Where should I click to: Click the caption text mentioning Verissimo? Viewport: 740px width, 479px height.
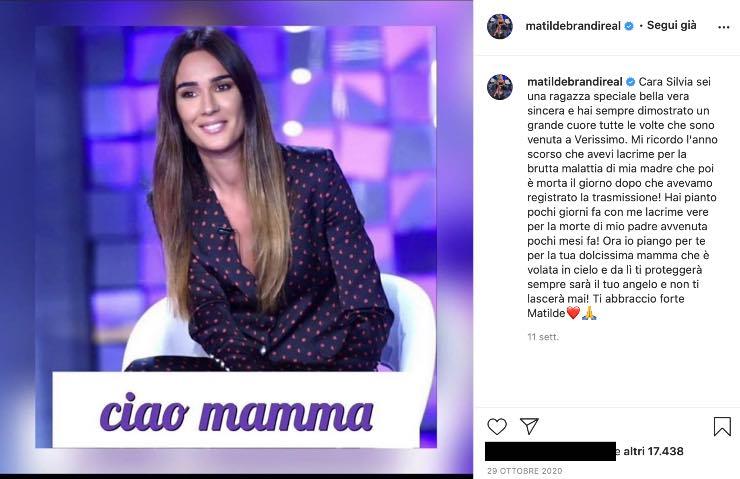622,197
